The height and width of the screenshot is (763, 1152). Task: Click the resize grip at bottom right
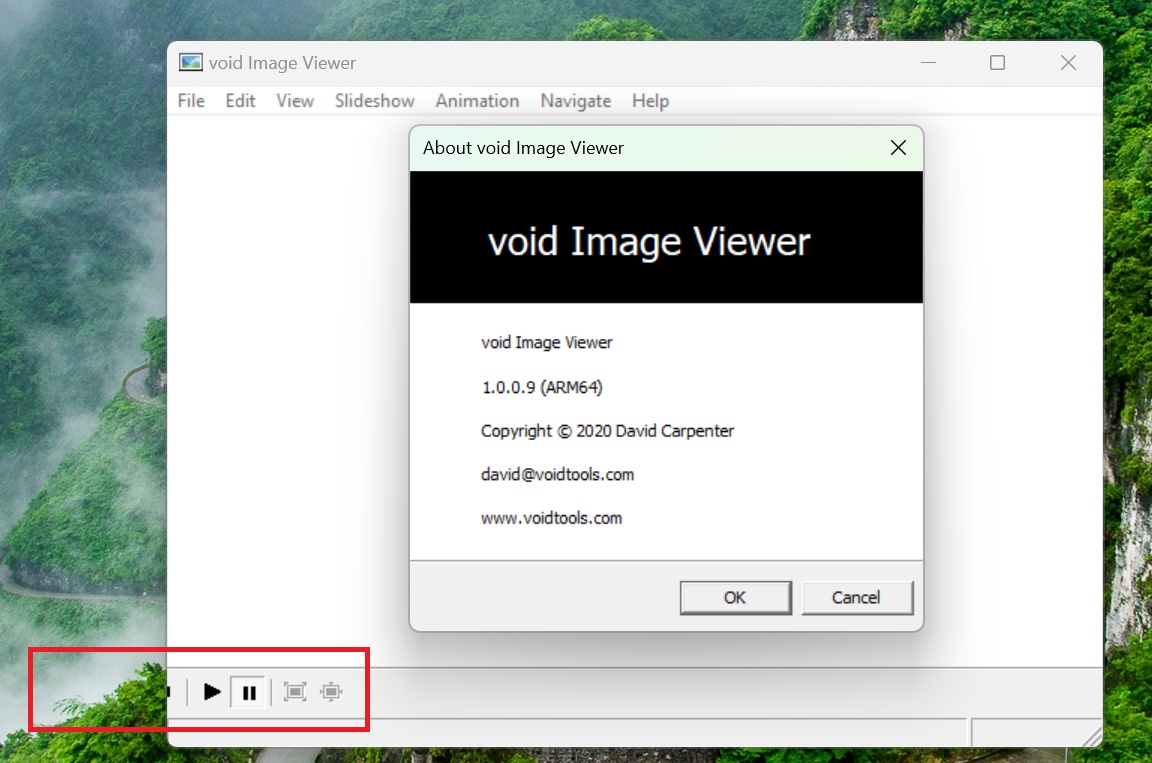click(1090, 740)
